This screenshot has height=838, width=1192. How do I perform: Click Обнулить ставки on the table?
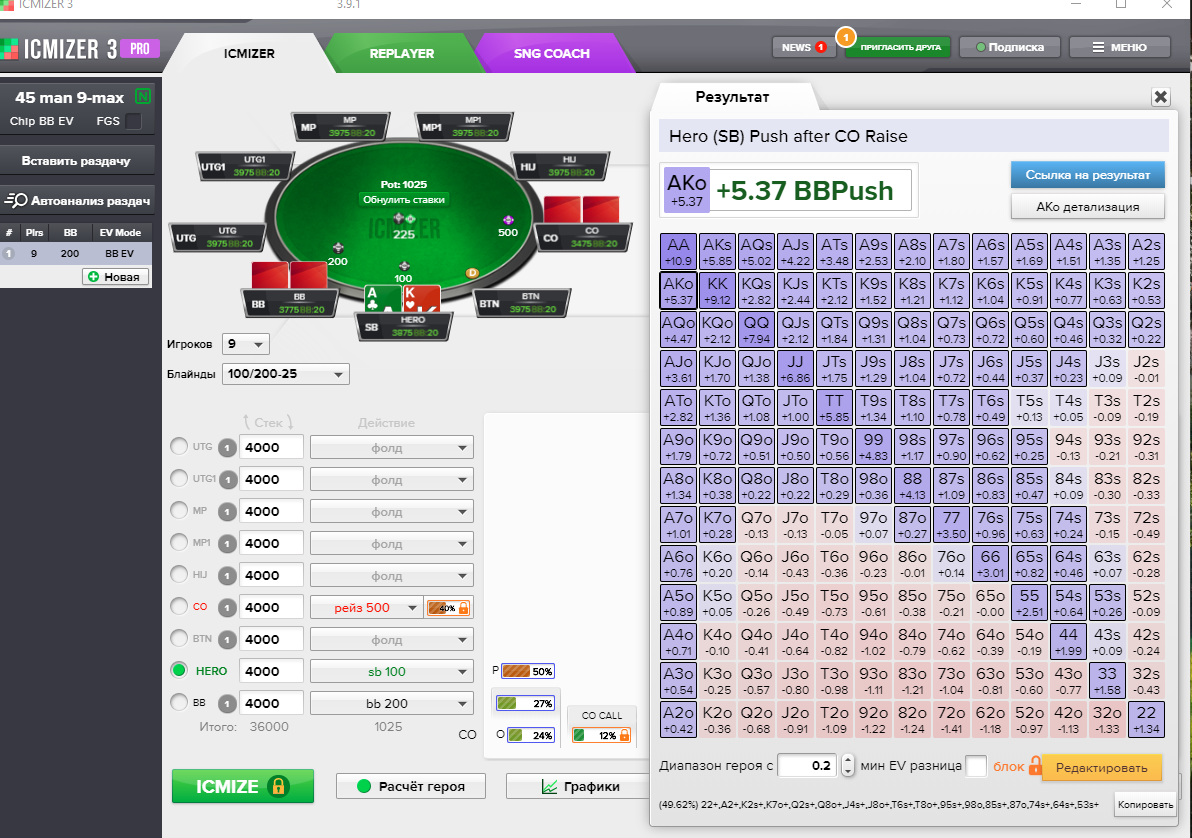[404, 199]
